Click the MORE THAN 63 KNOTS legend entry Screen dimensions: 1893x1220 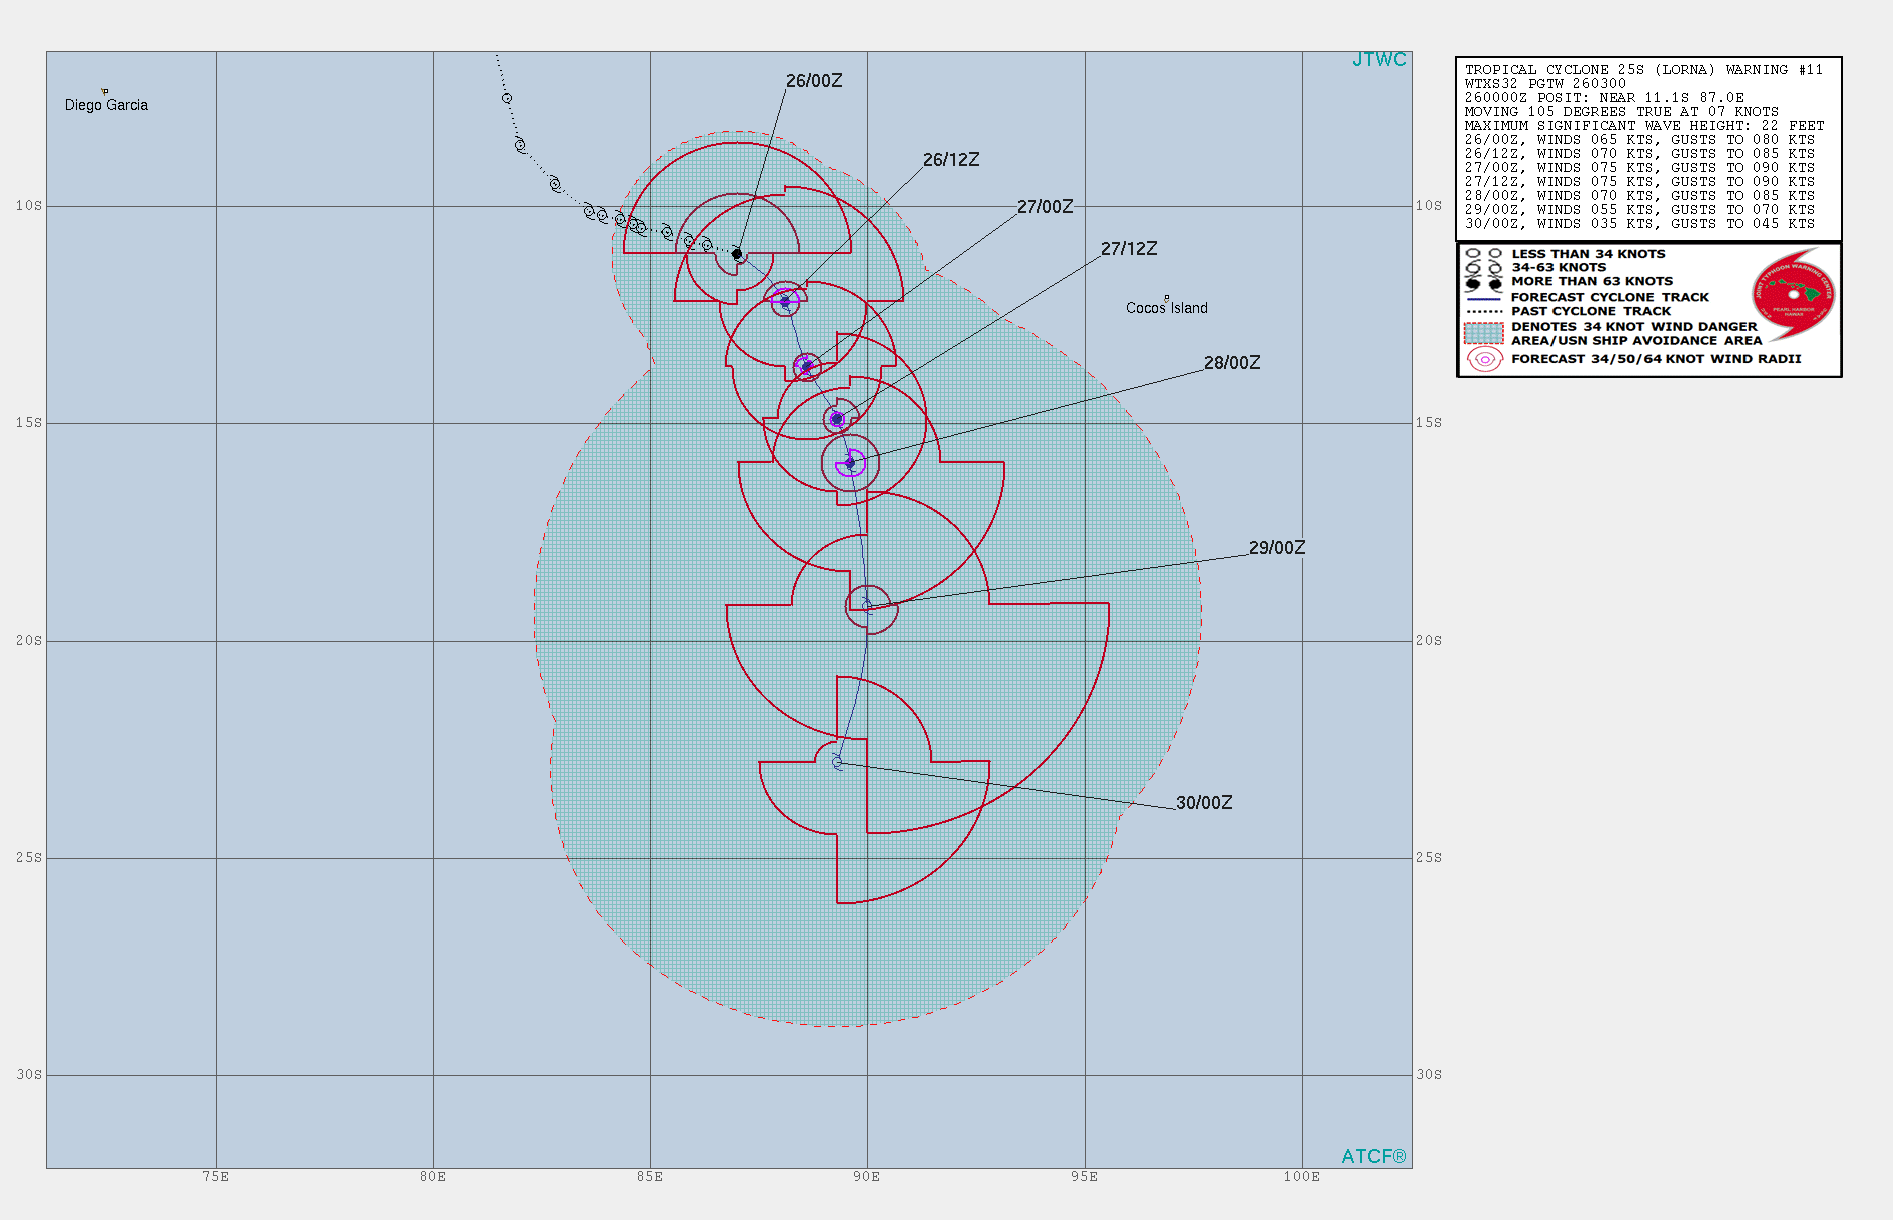[x=1592, y=281]
